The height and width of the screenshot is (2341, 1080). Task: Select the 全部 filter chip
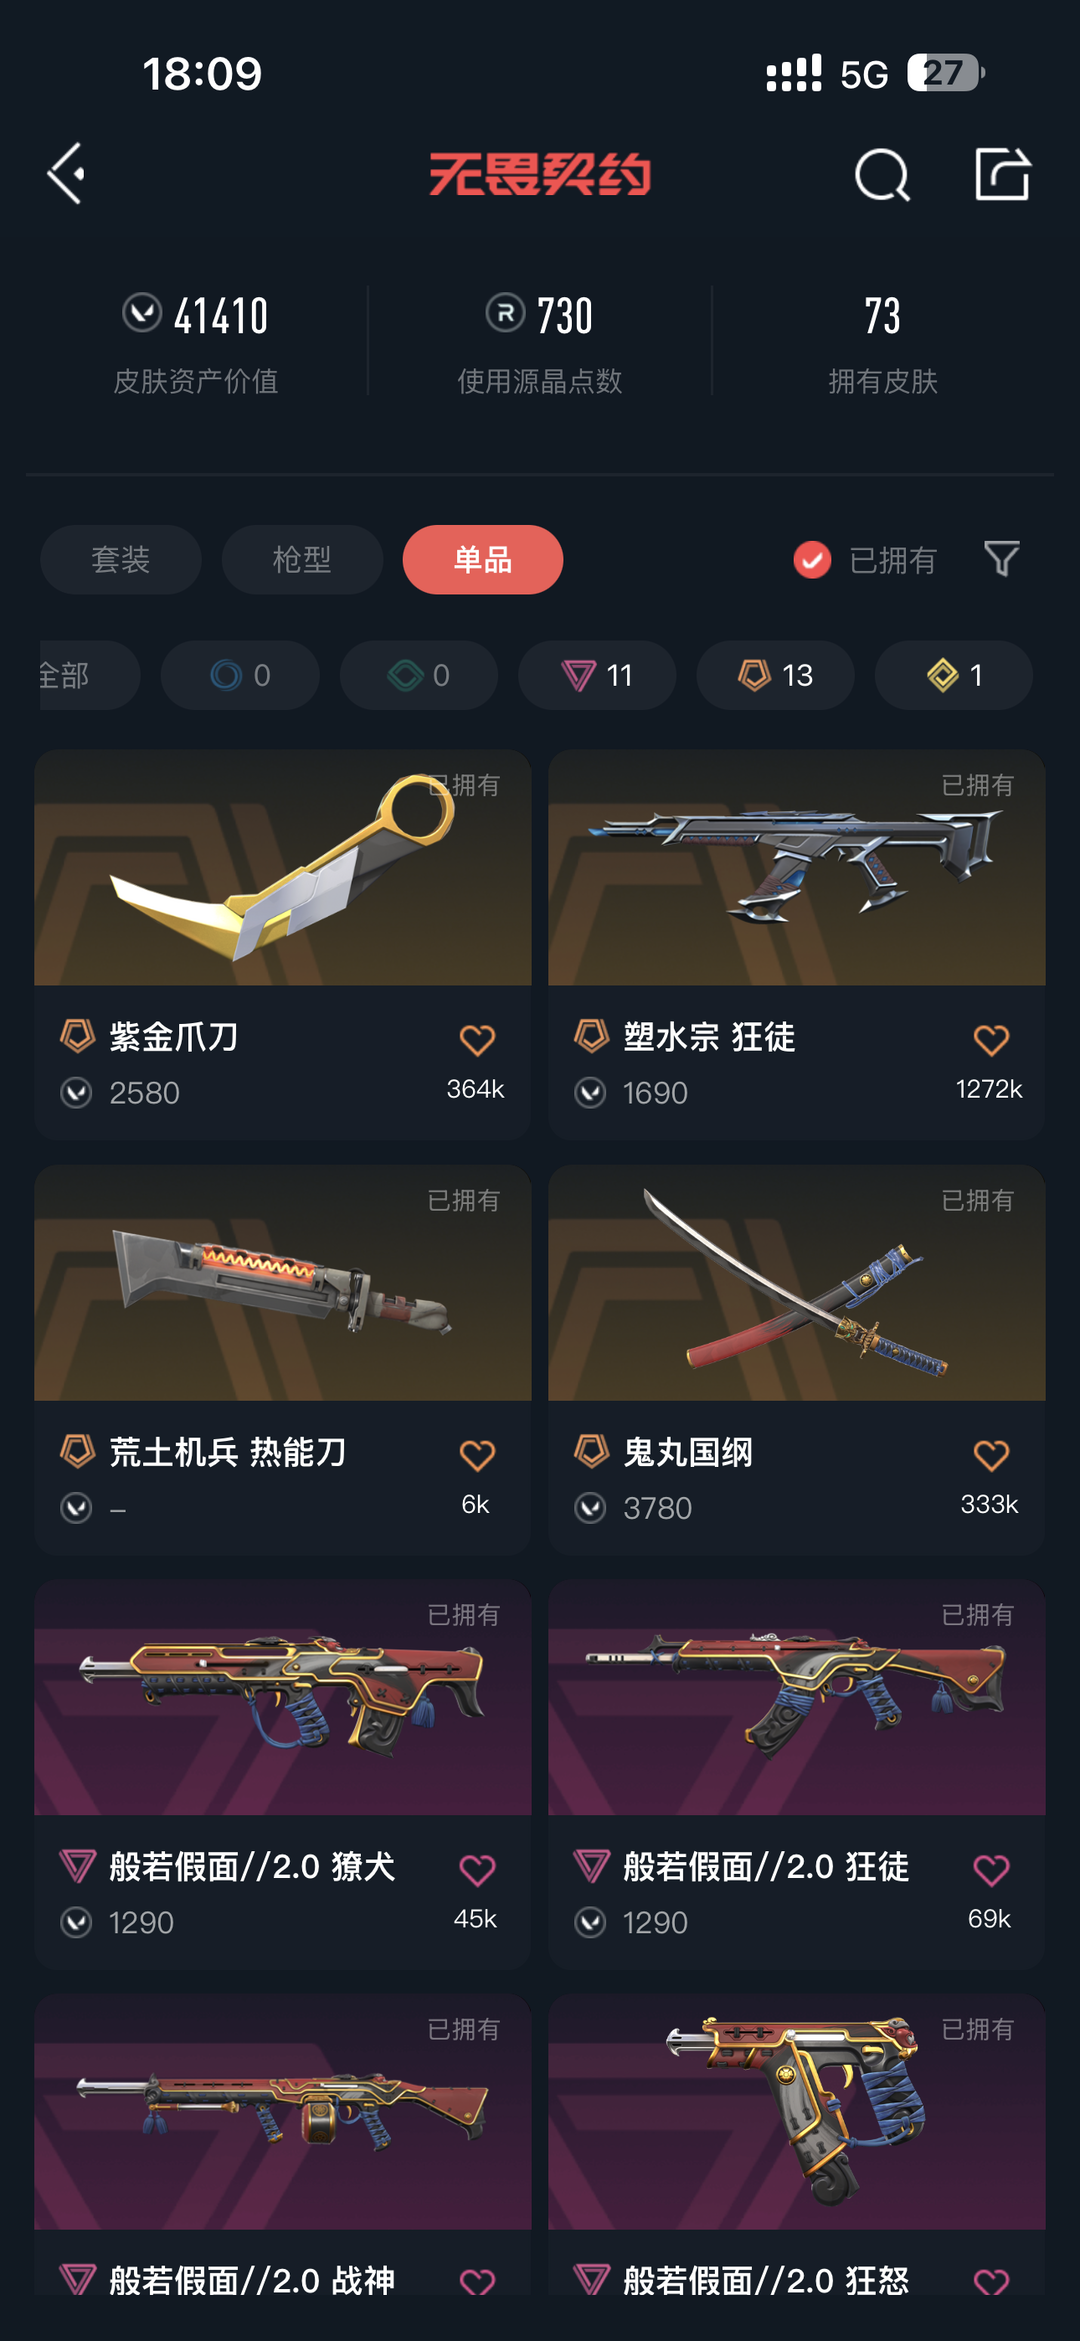[88, 675]
